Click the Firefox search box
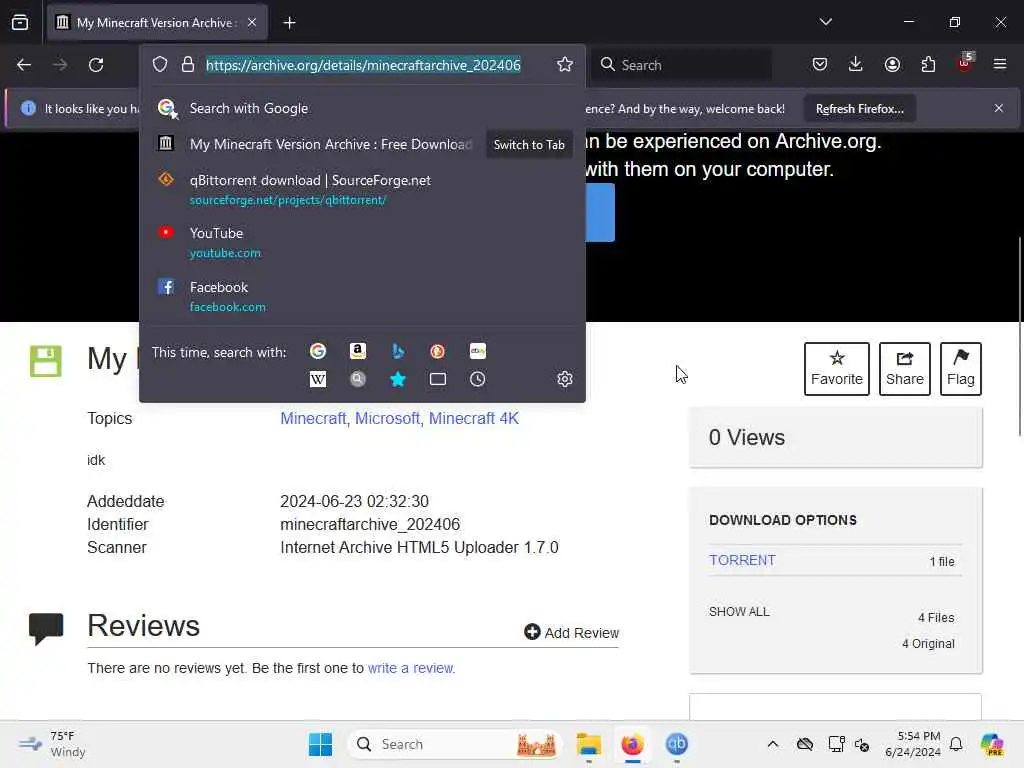This screenshot has width=1024, height=768. [682, 65]
